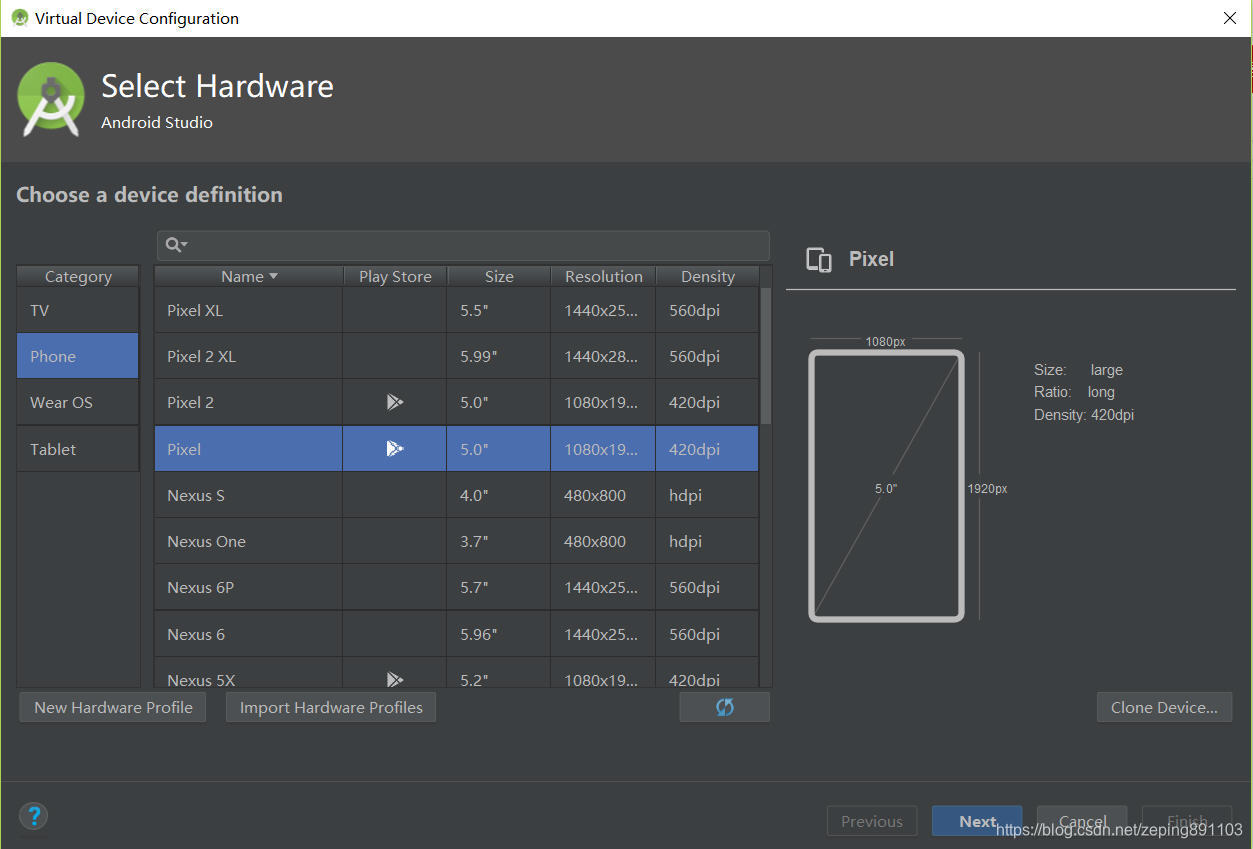Select the Nexus One device row
The image size is (1253, 849).
457,541
